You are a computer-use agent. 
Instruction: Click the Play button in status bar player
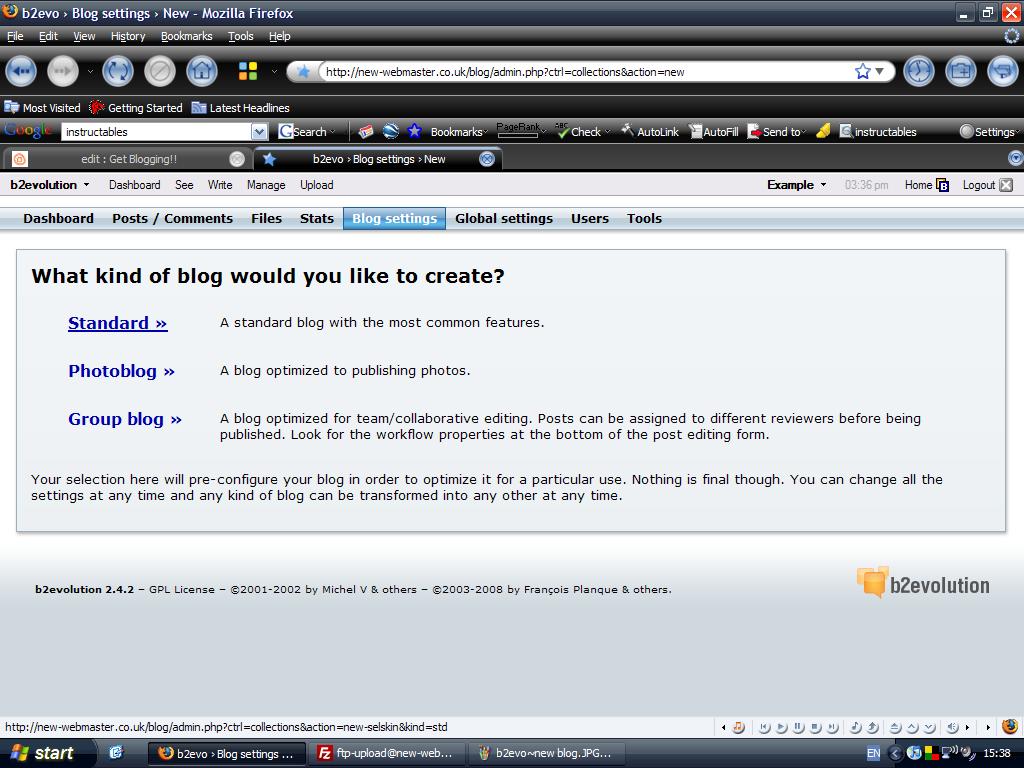(782, 727)
